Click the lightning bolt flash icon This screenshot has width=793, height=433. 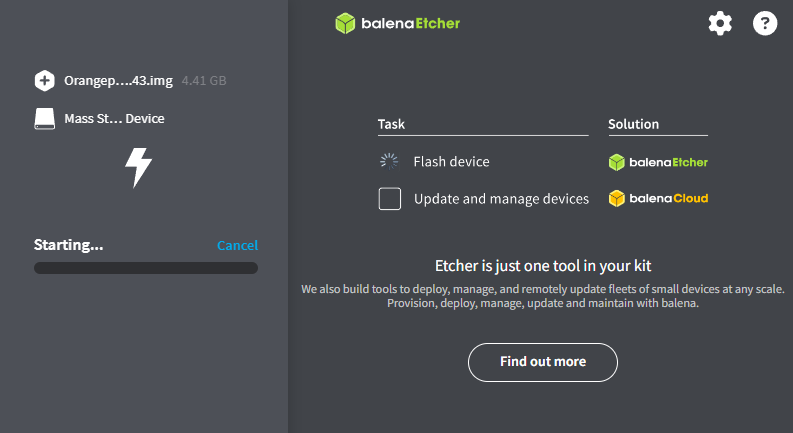(x=138, y=167)
